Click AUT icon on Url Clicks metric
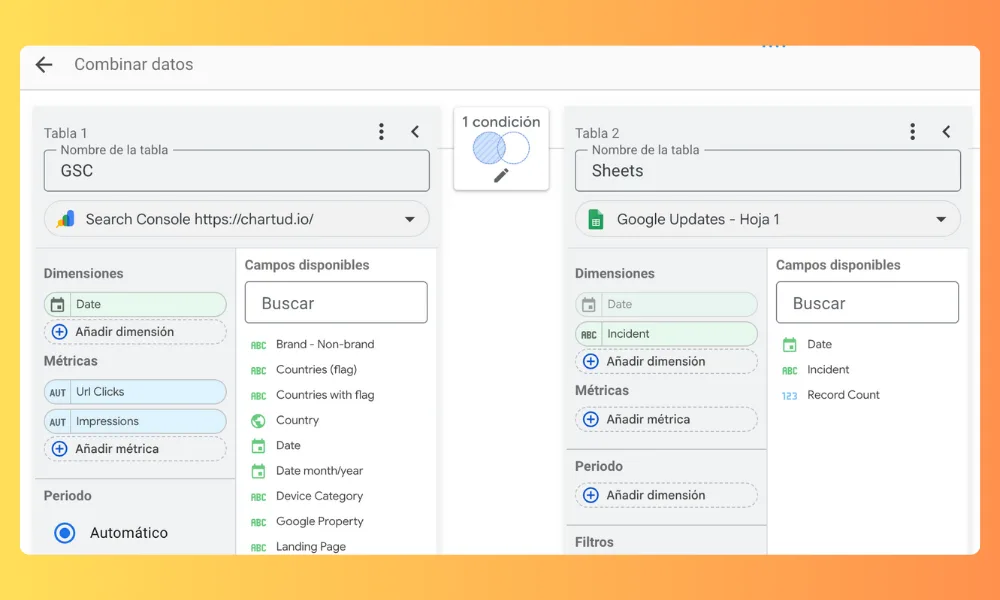The height and width of the screenshot is (600, 1000). coord(58,393)
